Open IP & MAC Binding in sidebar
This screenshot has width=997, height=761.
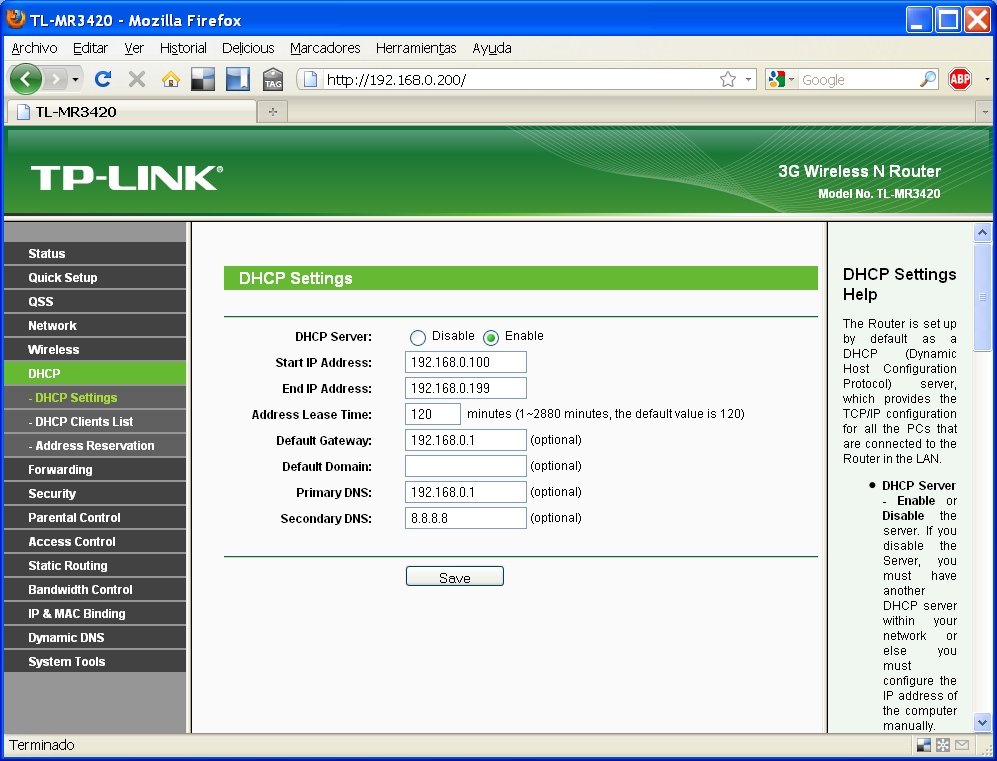[x=95, y=614]
